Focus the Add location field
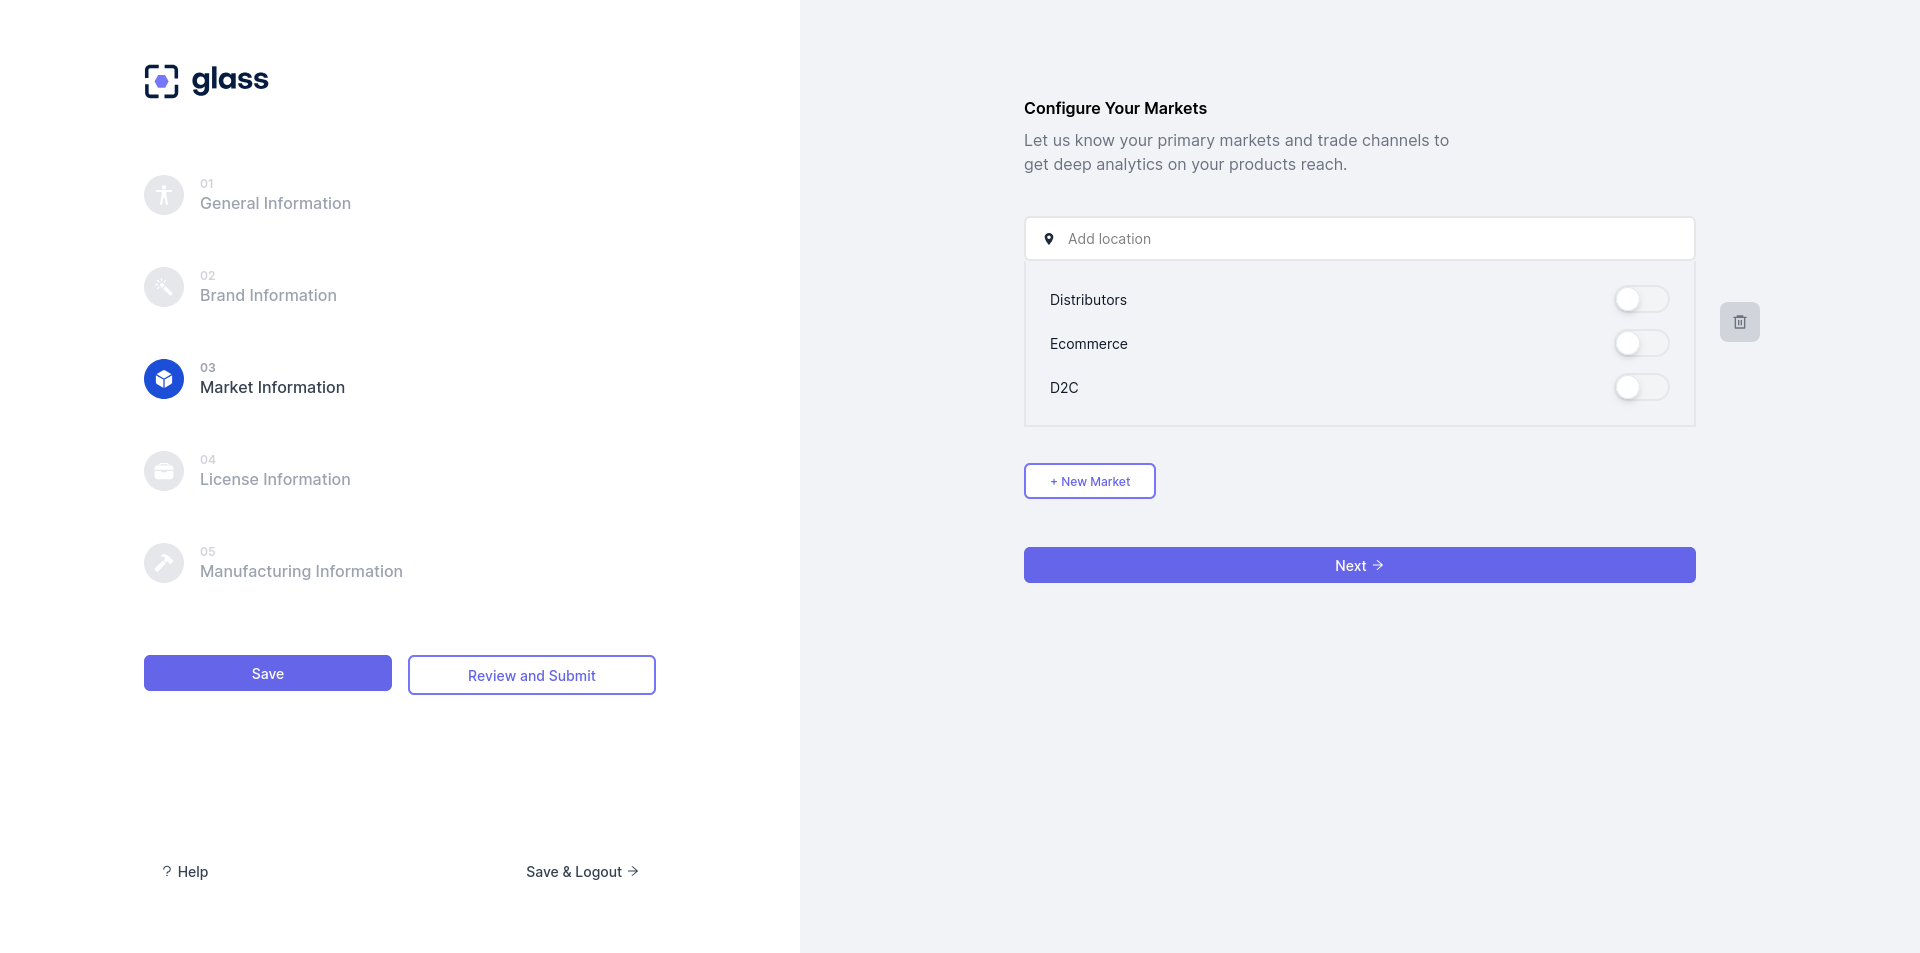The width and height of the screenshot is (1920, 953). tap(1370, 239)
